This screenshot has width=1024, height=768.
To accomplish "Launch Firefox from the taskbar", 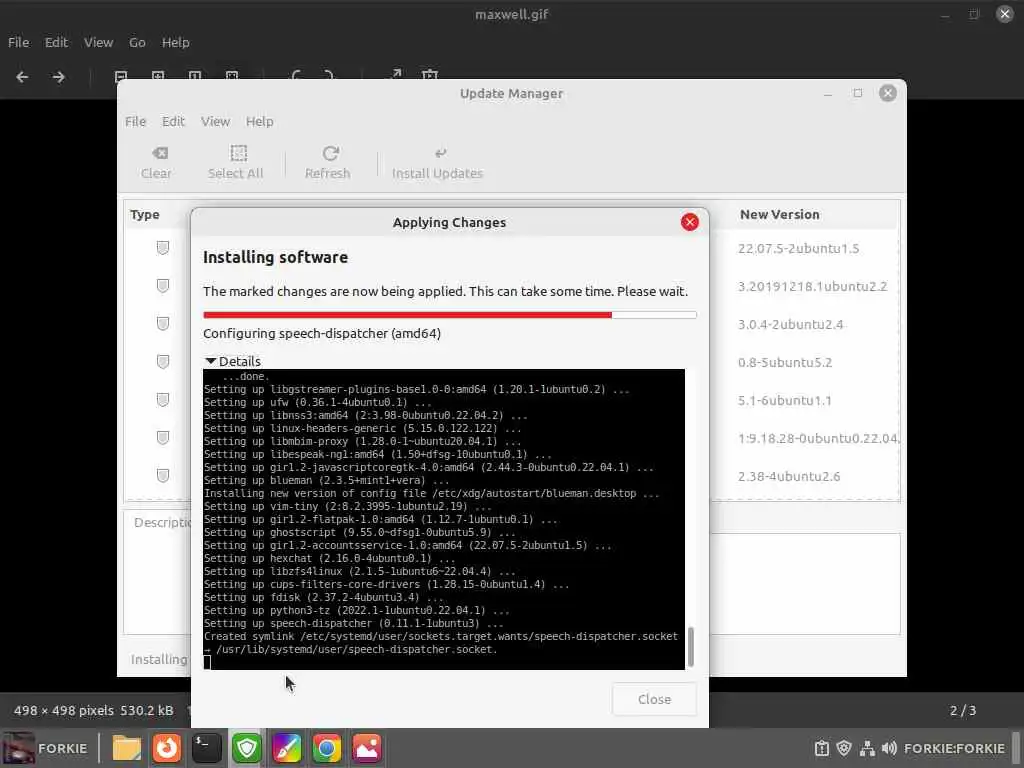I will [167, 748].
